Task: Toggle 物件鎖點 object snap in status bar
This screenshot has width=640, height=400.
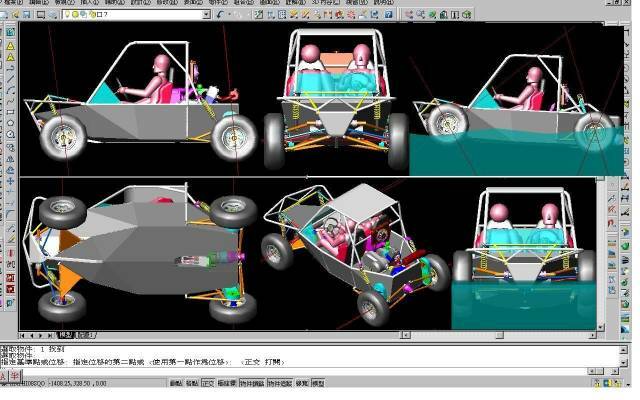Action: coord(252,383)
